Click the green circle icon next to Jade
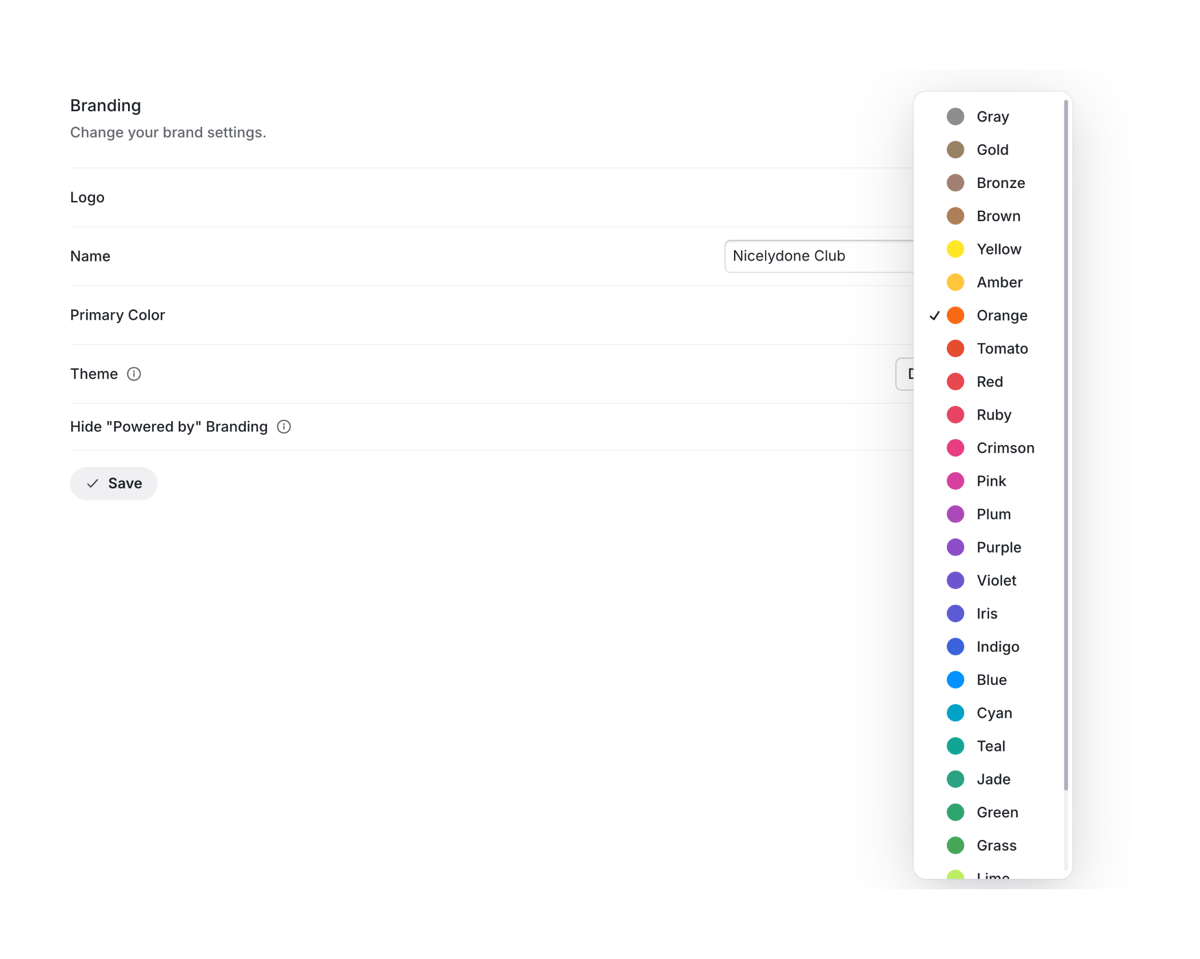This screenshot has width=1200, height=959. (955, 779)
